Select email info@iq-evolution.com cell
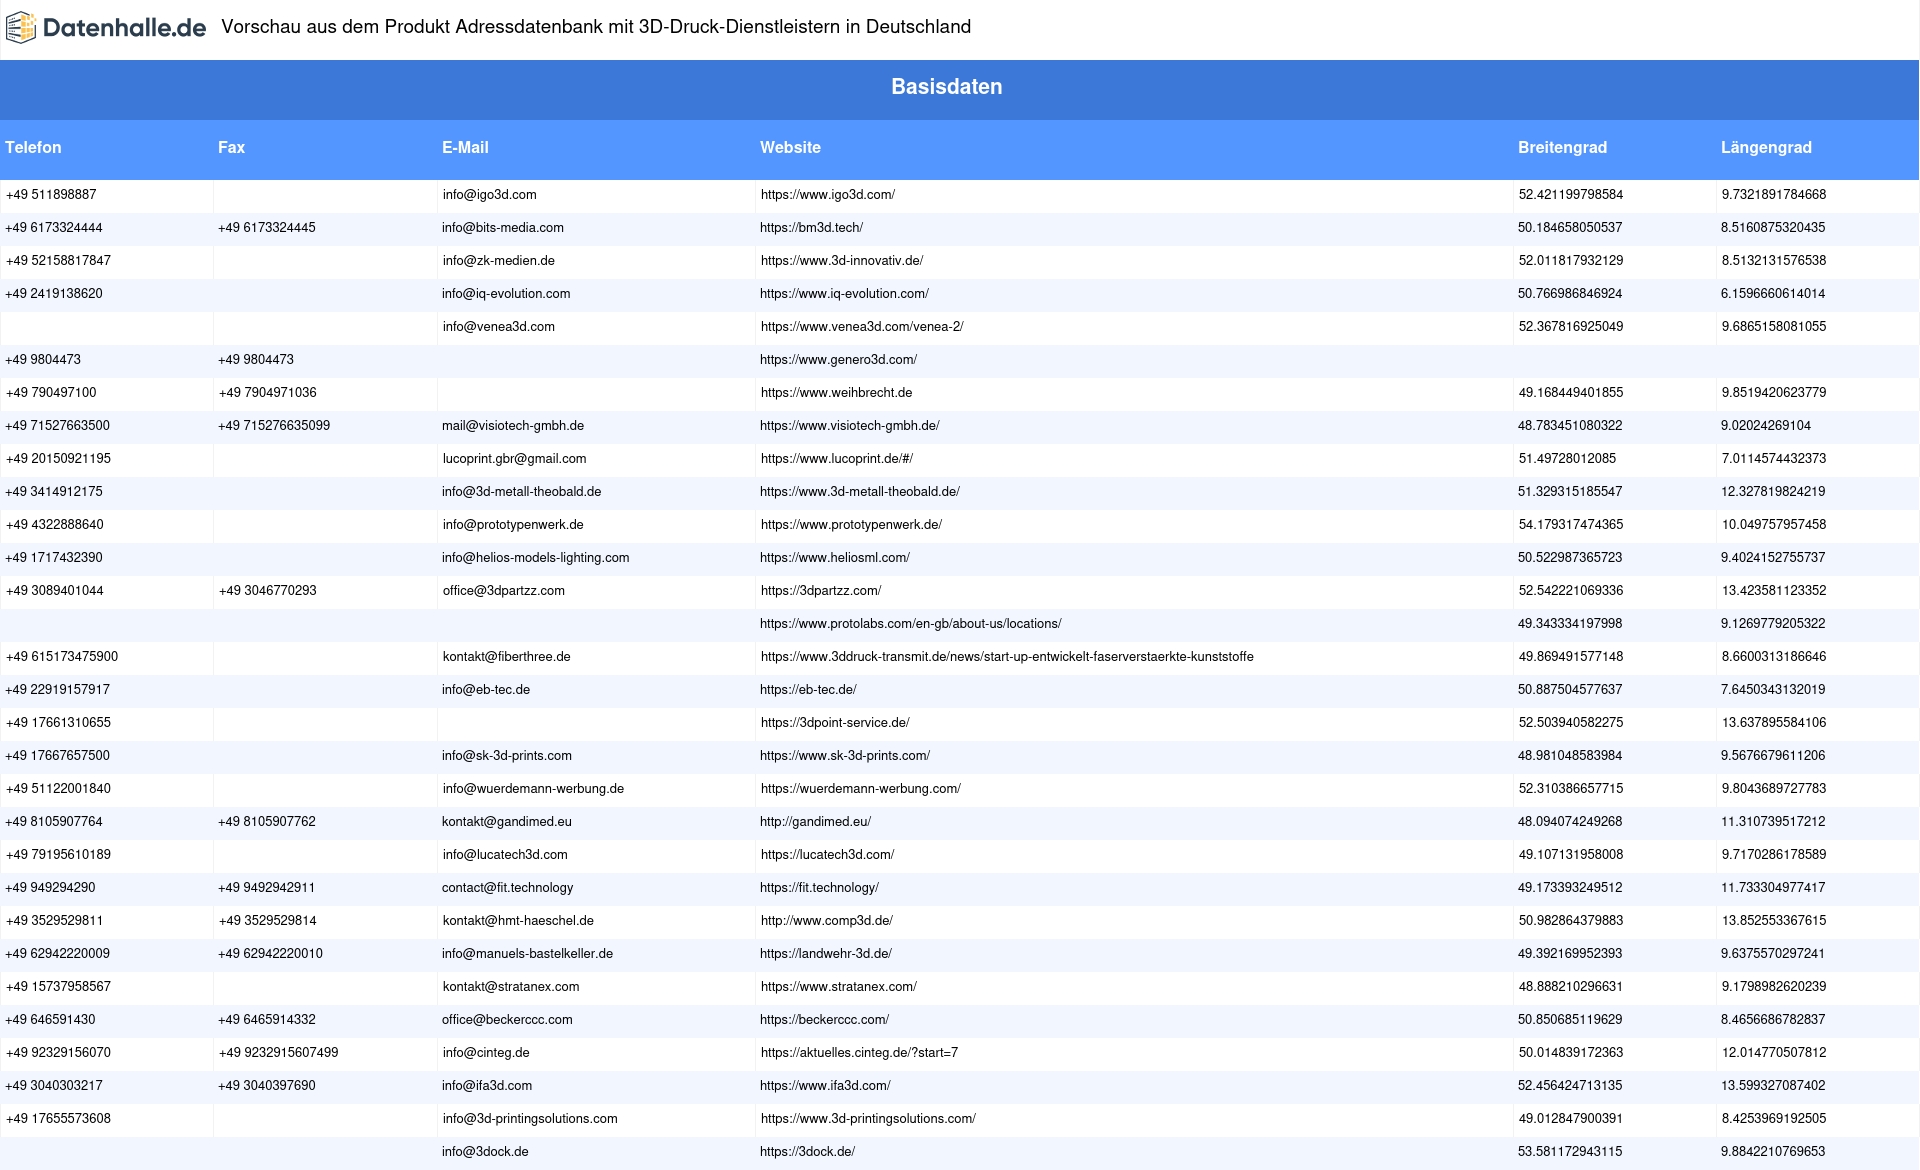The image size is (1920, 1170). tap(506, 294)
